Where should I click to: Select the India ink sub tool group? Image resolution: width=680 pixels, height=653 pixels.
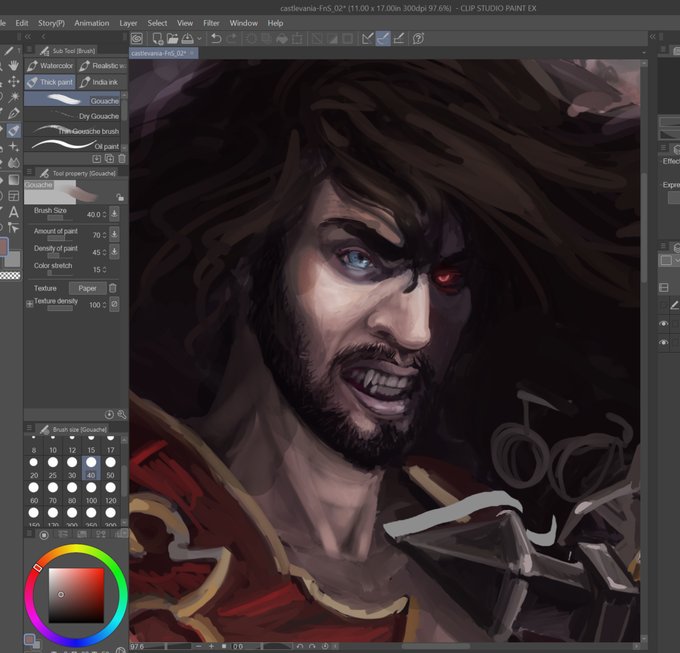click(x=102, y=82)
